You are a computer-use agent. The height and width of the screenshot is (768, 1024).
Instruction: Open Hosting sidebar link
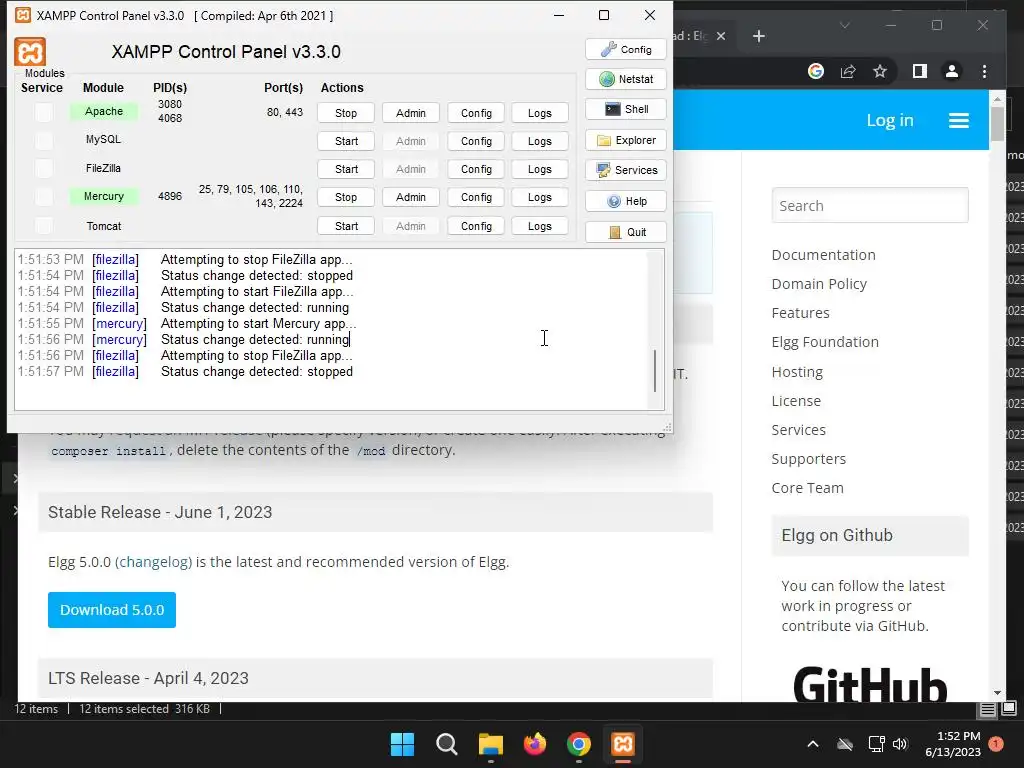[797, 372]
